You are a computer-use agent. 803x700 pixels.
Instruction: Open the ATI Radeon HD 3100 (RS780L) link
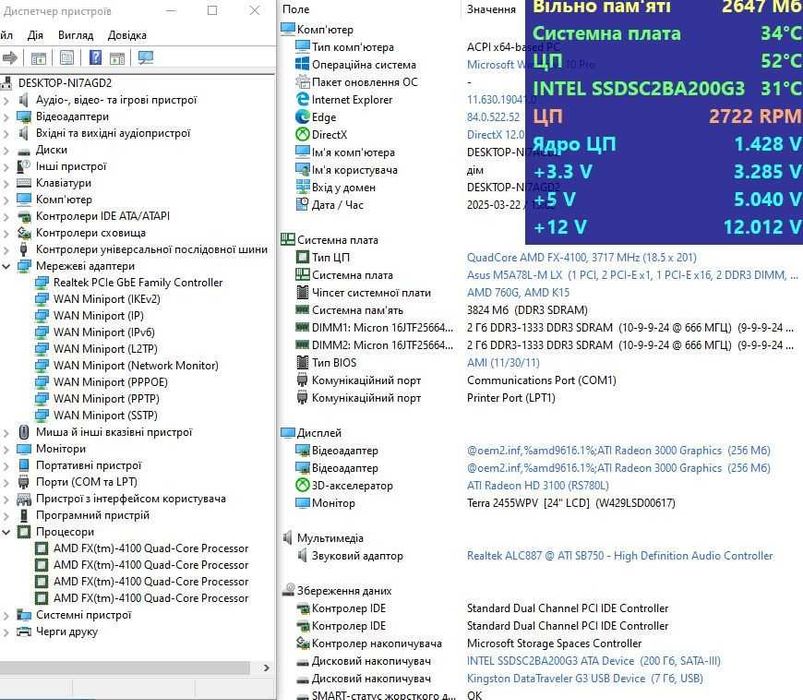click(538, 485)
